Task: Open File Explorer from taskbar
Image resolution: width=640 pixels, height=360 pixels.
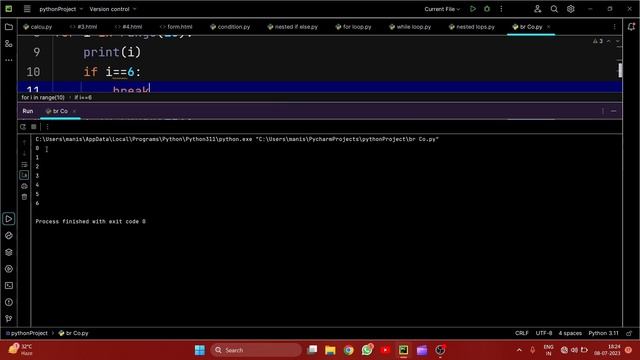Action: point(330,350)
